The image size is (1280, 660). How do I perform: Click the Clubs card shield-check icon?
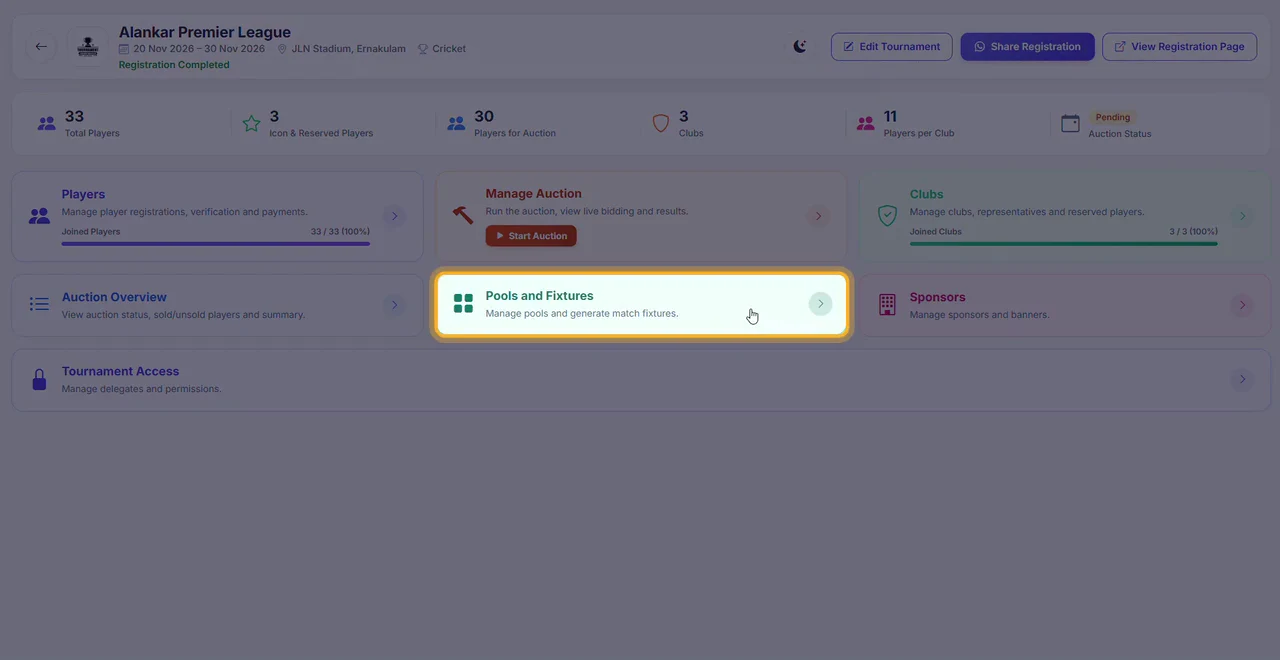[x=887, y=215]
